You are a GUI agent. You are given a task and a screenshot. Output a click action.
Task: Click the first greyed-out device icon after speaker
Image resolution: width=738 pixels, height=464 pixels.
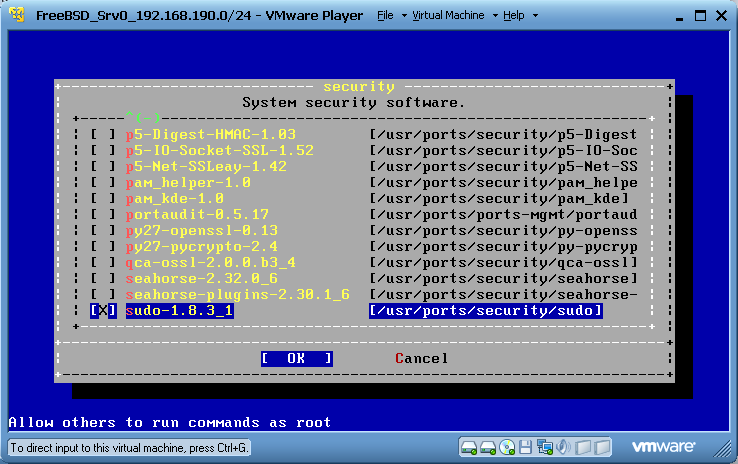point(583,447)
